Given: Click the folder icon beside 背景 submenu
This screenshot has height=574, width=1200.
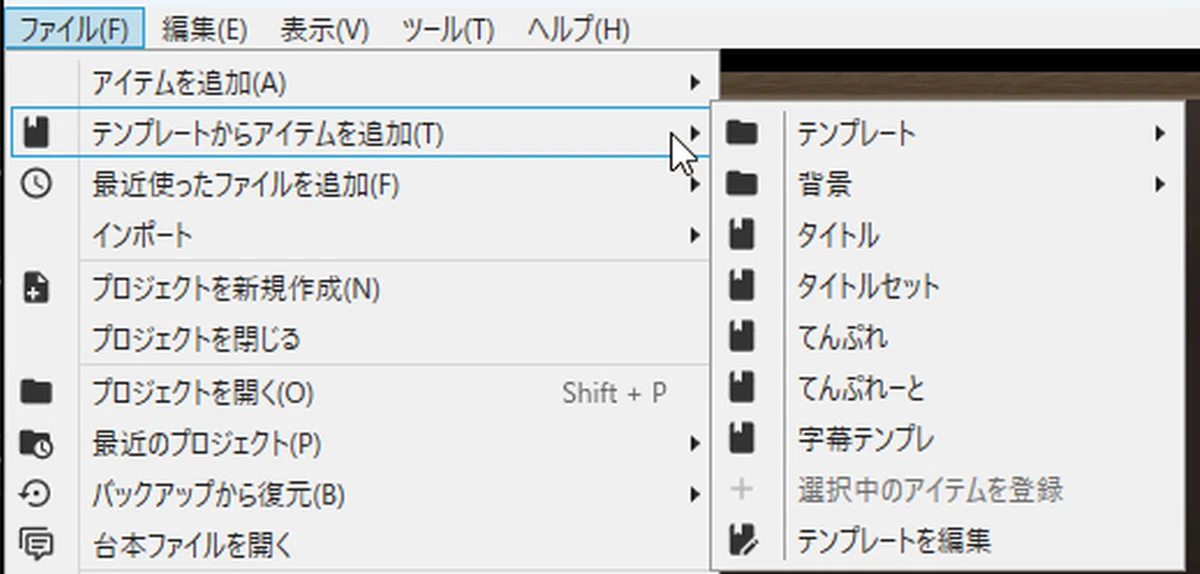Looking at the screenshot, I should tap(742, 184).
